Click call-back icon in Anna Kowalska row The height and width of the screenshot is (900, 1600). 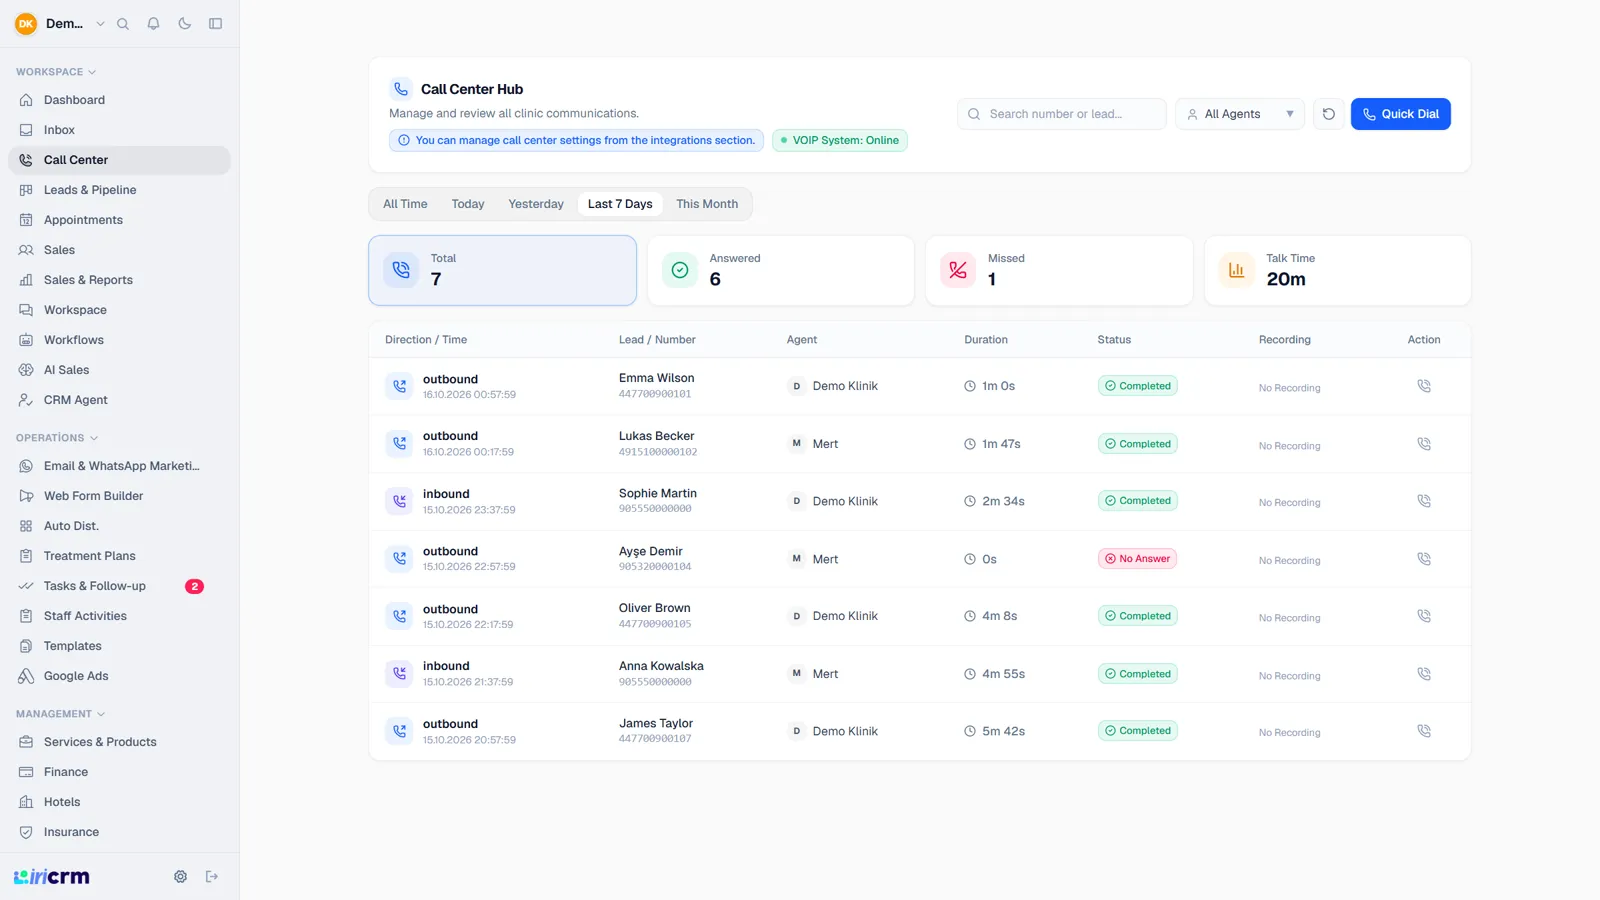pyautogui.click(x=1424, y=674)
